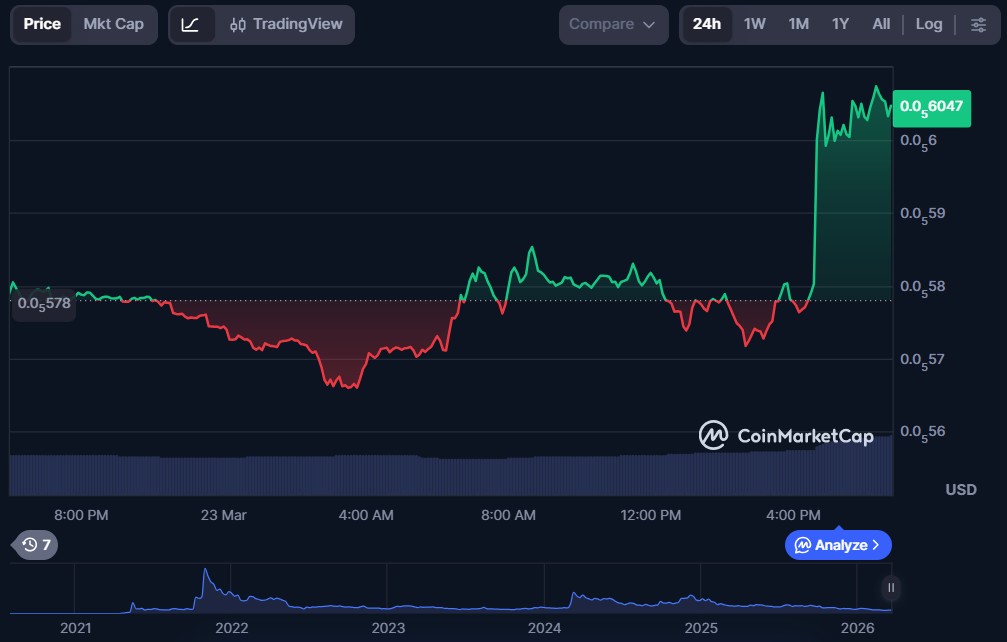
Task: Switch to 1W time range
Action: point(754,24)
